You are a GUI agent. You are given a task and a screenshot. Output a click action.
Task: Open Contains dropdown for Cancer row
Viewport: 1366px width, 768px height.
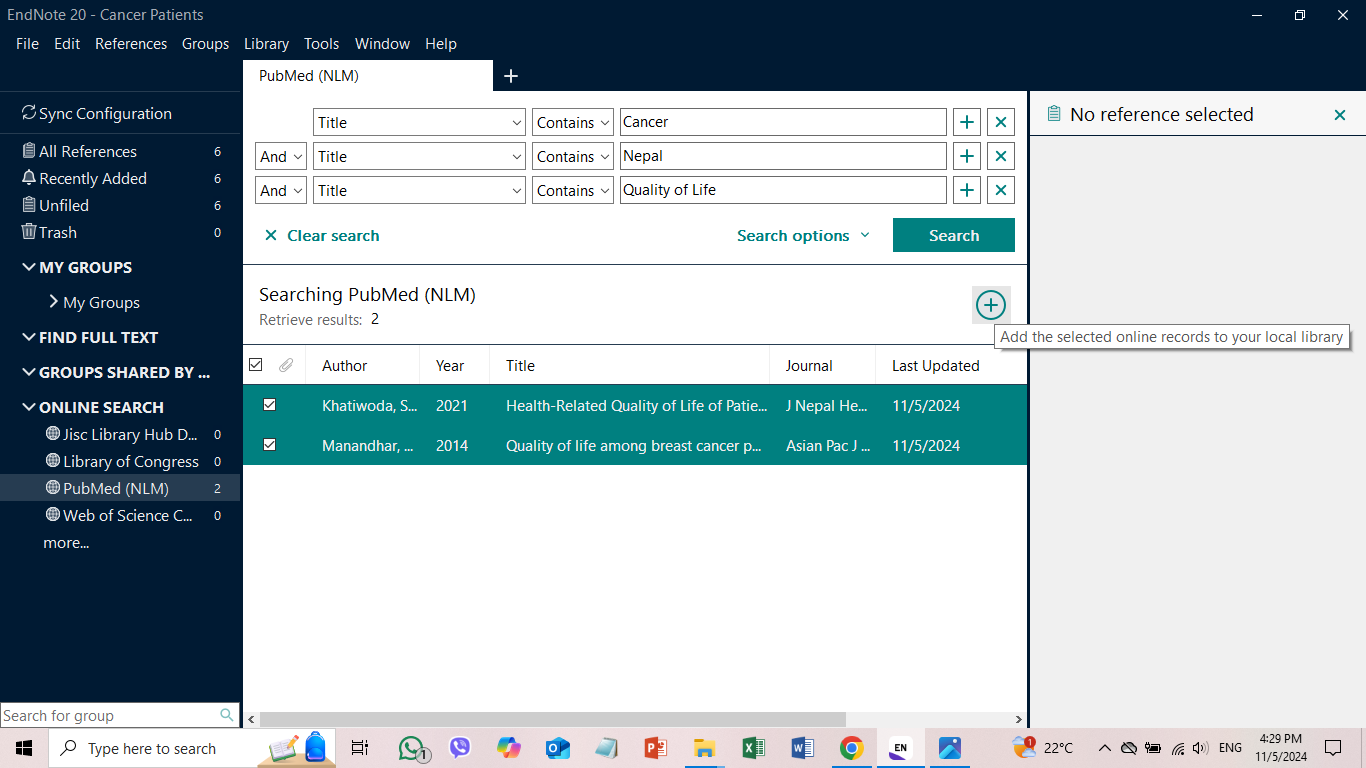pos(572,122)
